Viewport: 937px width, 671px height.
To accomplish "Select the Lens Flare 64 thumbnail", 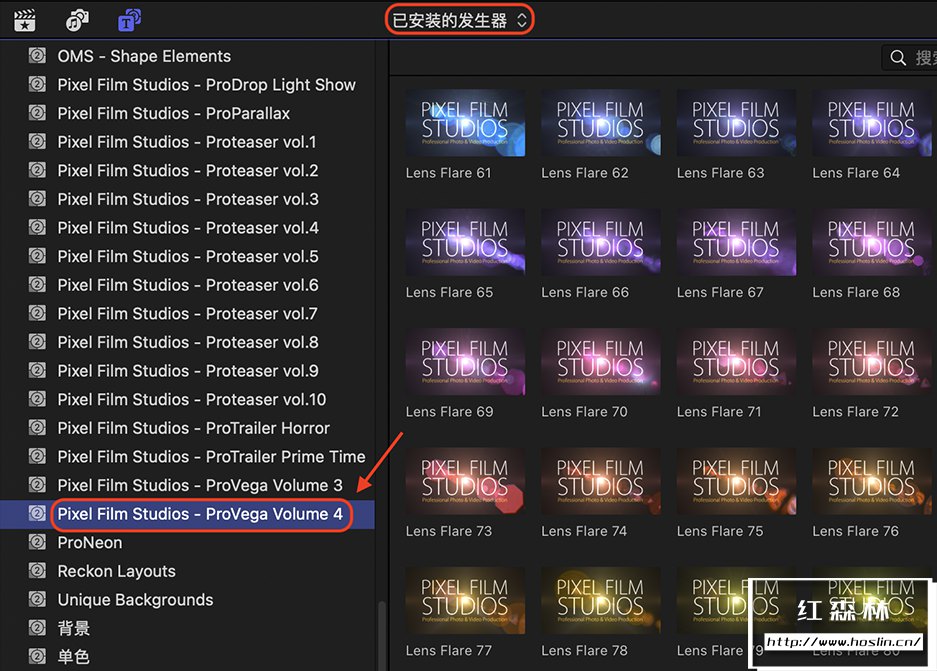I will coord(872,123).
